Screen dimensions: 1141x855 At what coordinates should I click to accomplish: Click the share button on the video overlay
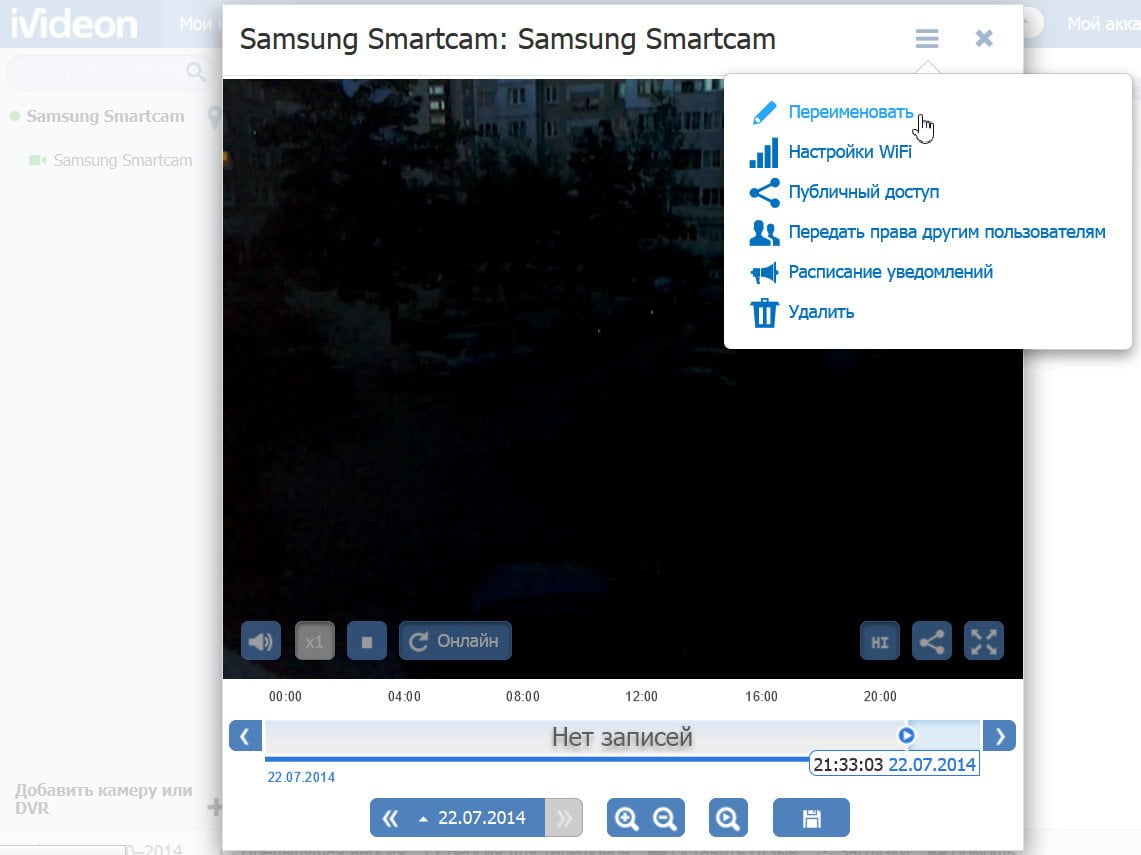coord(931,641)
